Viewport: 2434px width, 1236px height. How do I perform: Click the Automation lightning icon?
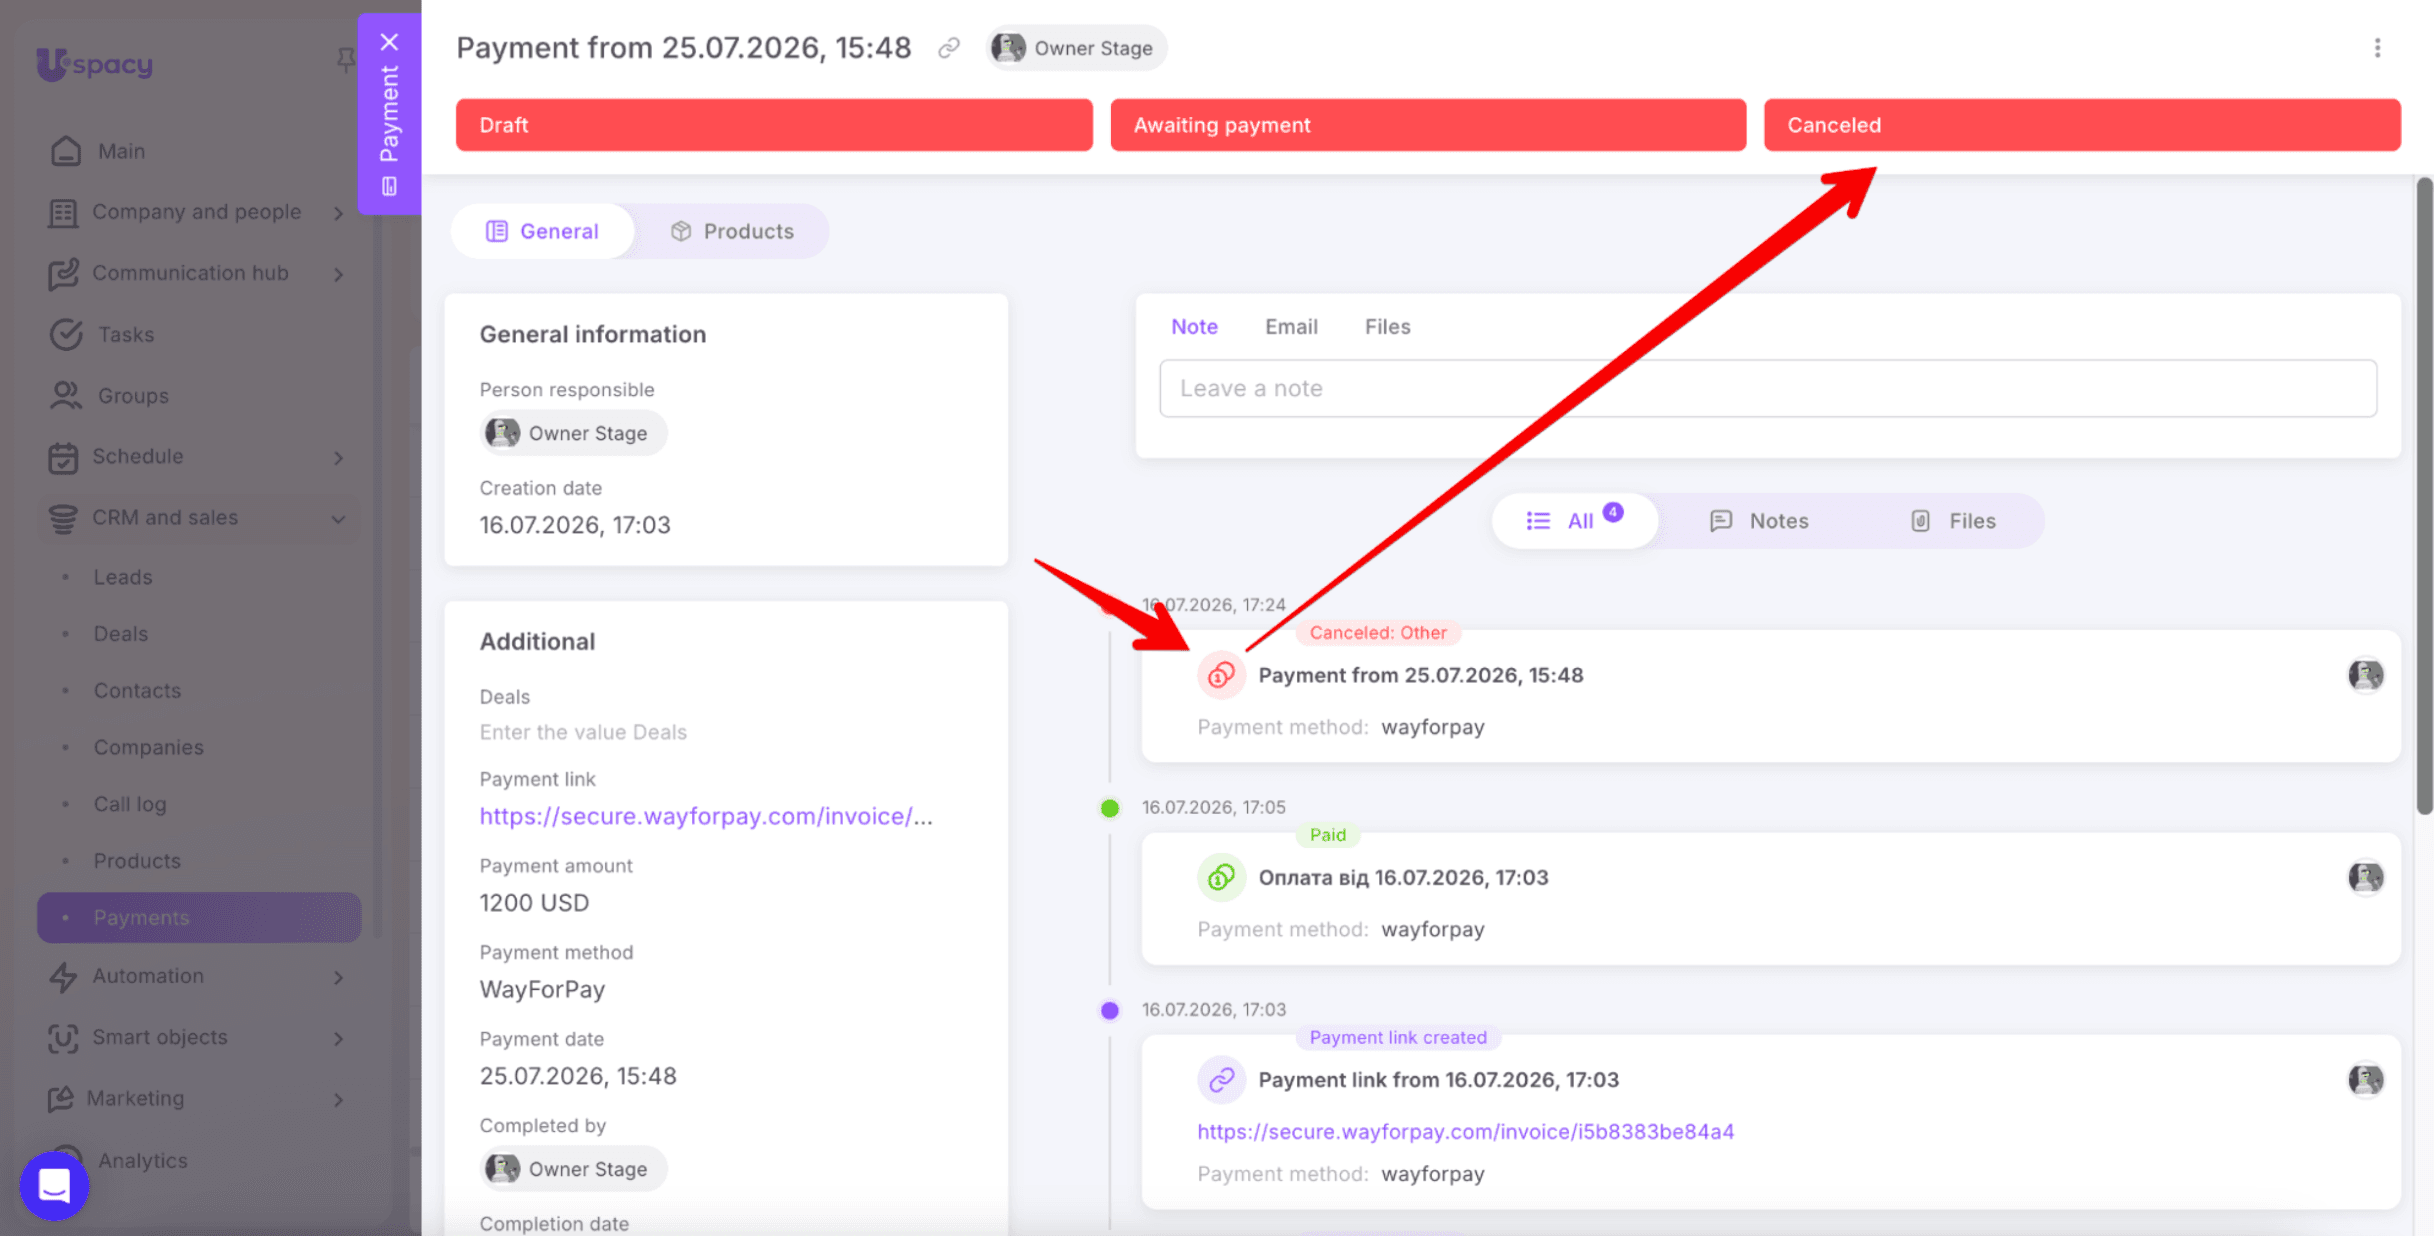click(x=63, y=977)
